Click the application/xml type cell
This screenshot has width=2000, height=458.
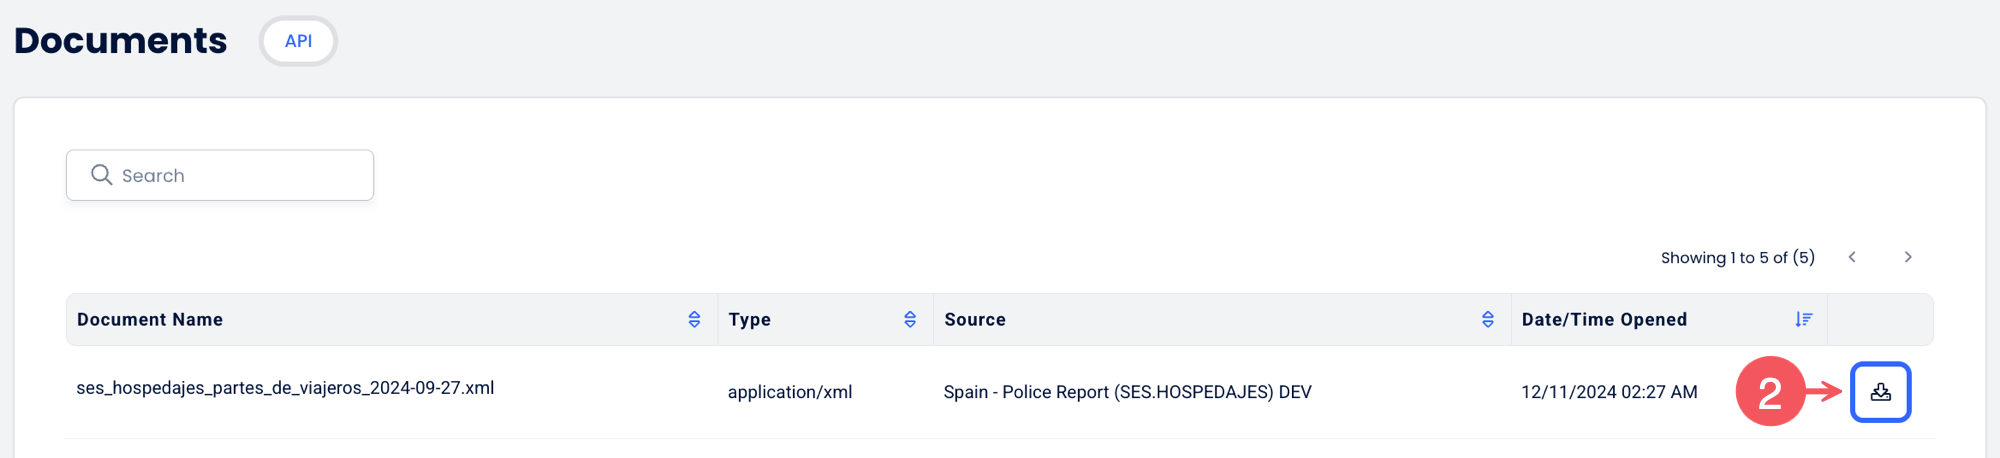[x=790, y=392]
